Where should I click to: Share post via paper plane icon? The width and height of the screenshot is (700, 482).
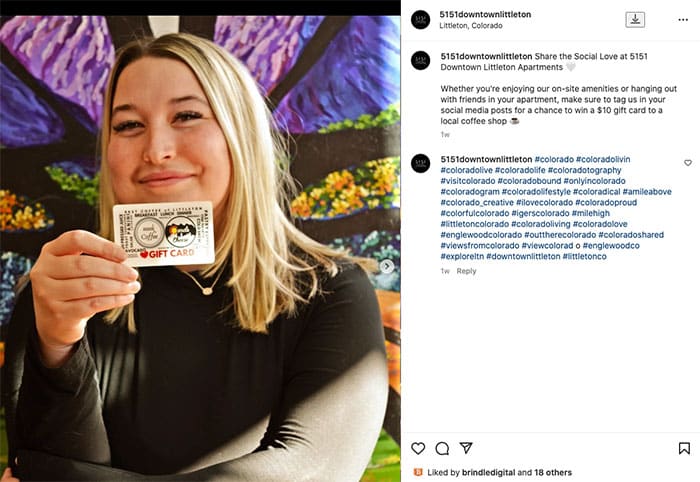[466, 448]
